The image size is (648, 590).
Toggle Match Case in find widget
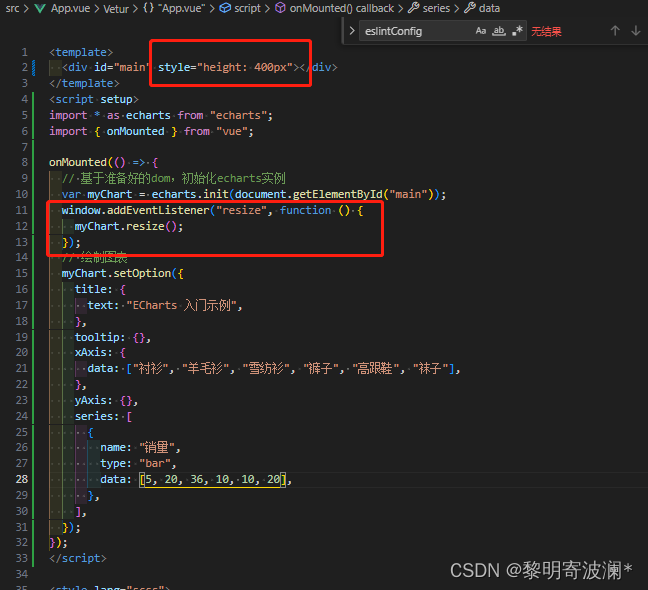click(x=480, y=31)
